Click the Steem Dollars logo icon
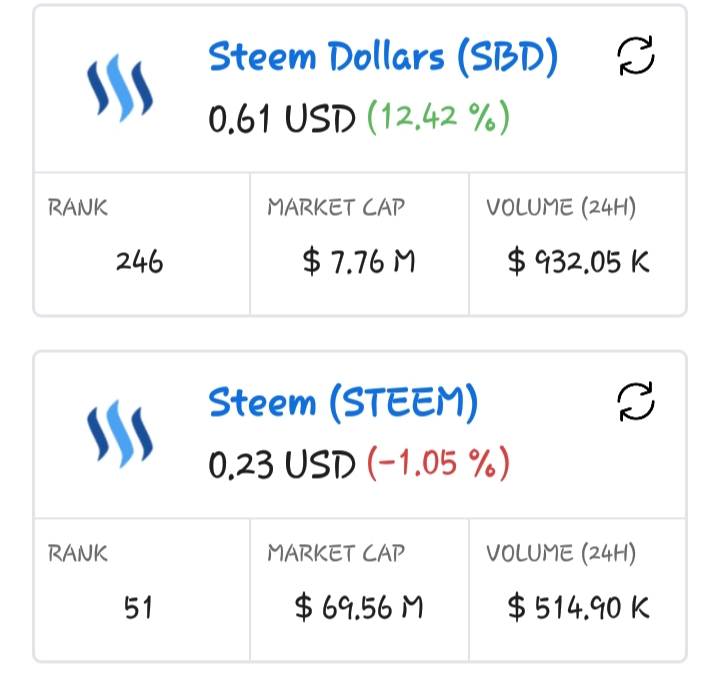This screenshot has height=691, width=720. (x=120, y=88)
